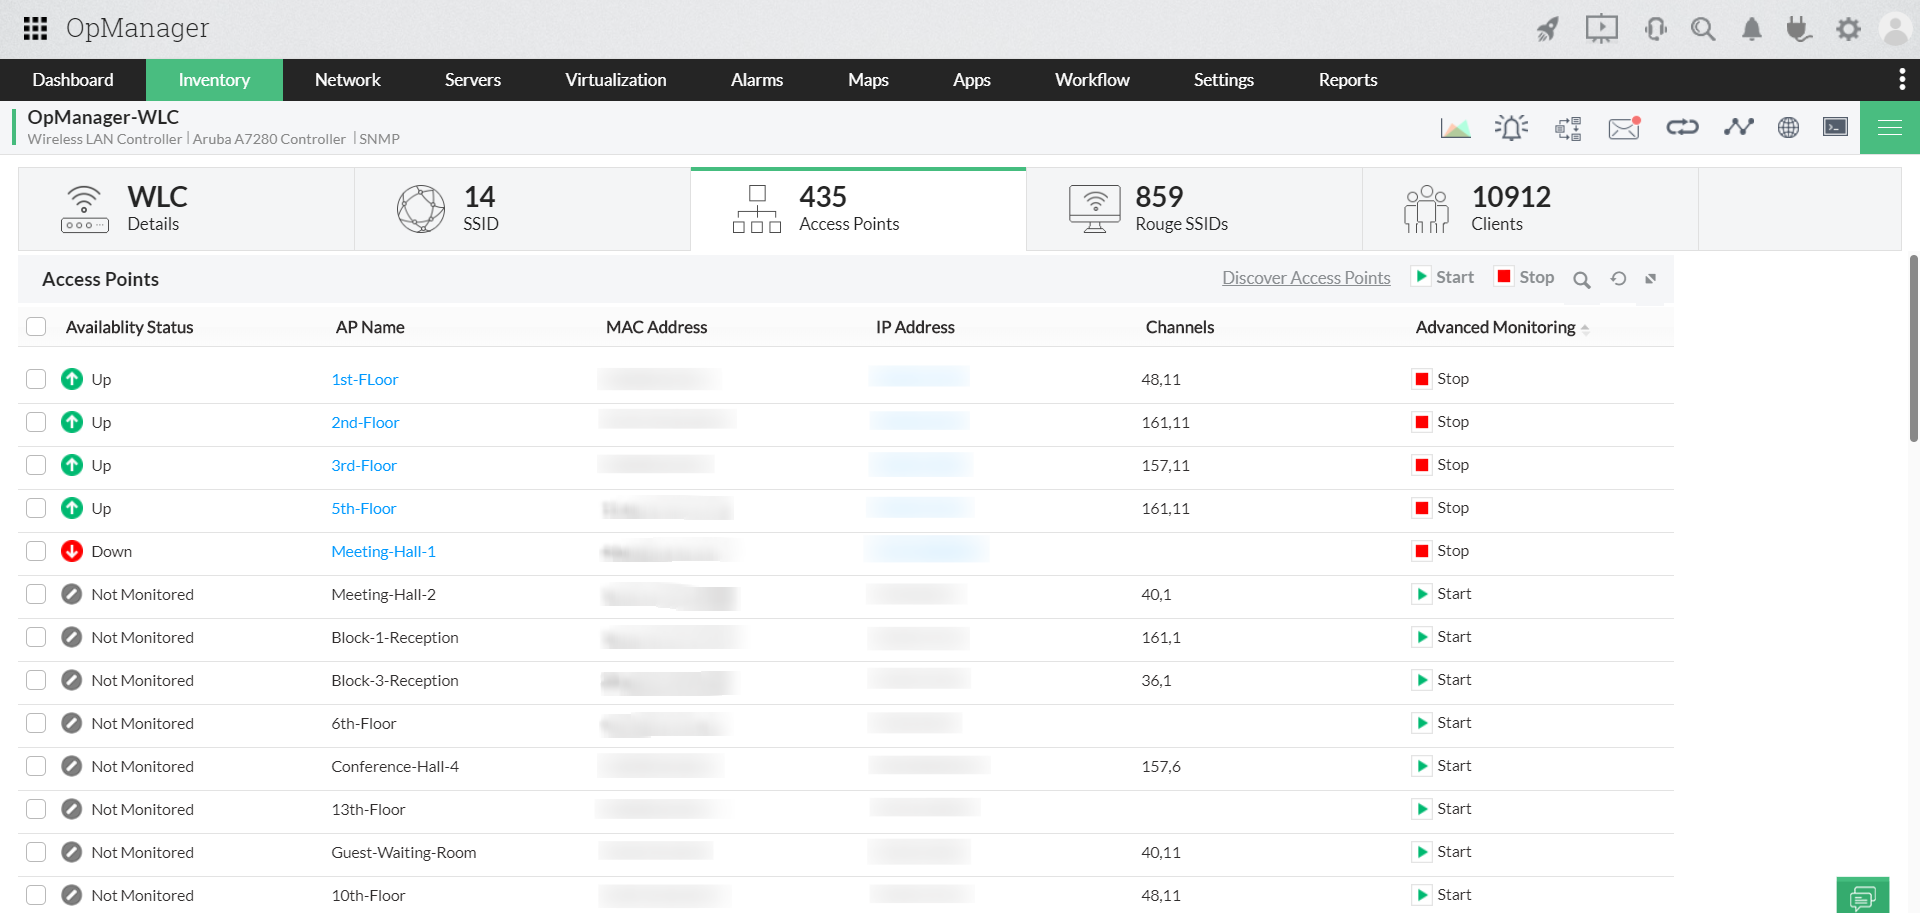The image size is (1920, 913).
Task: Start advanced monitoring for Guest-Waiting-Room
Action: [x=1442, y=852]
